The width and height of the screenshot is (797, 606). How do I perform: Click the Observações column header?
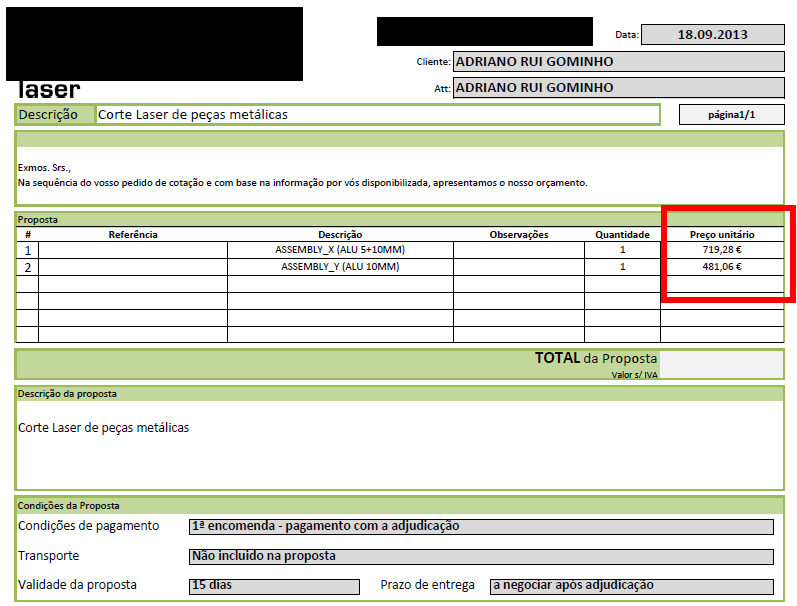click(x=519, y=234)
